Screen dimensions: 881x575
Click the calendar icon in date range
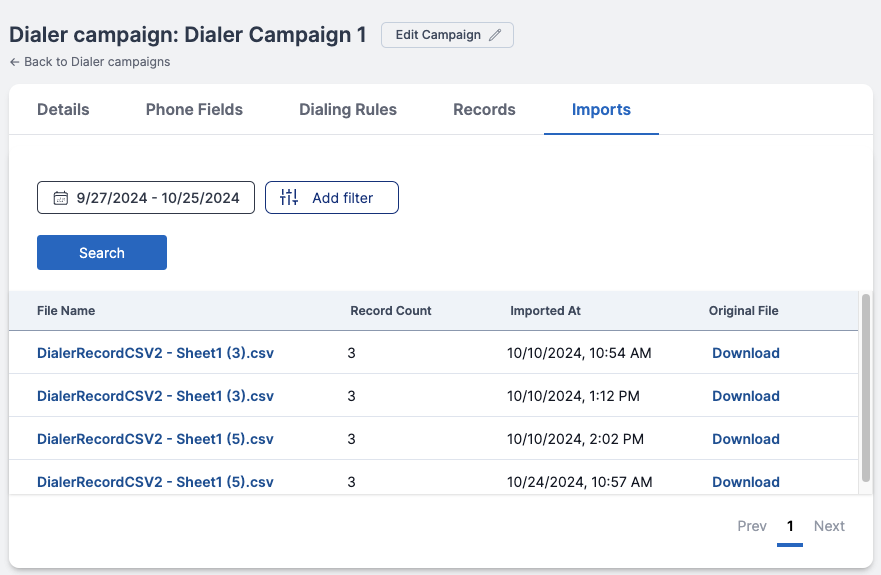(x=60, y=198)
